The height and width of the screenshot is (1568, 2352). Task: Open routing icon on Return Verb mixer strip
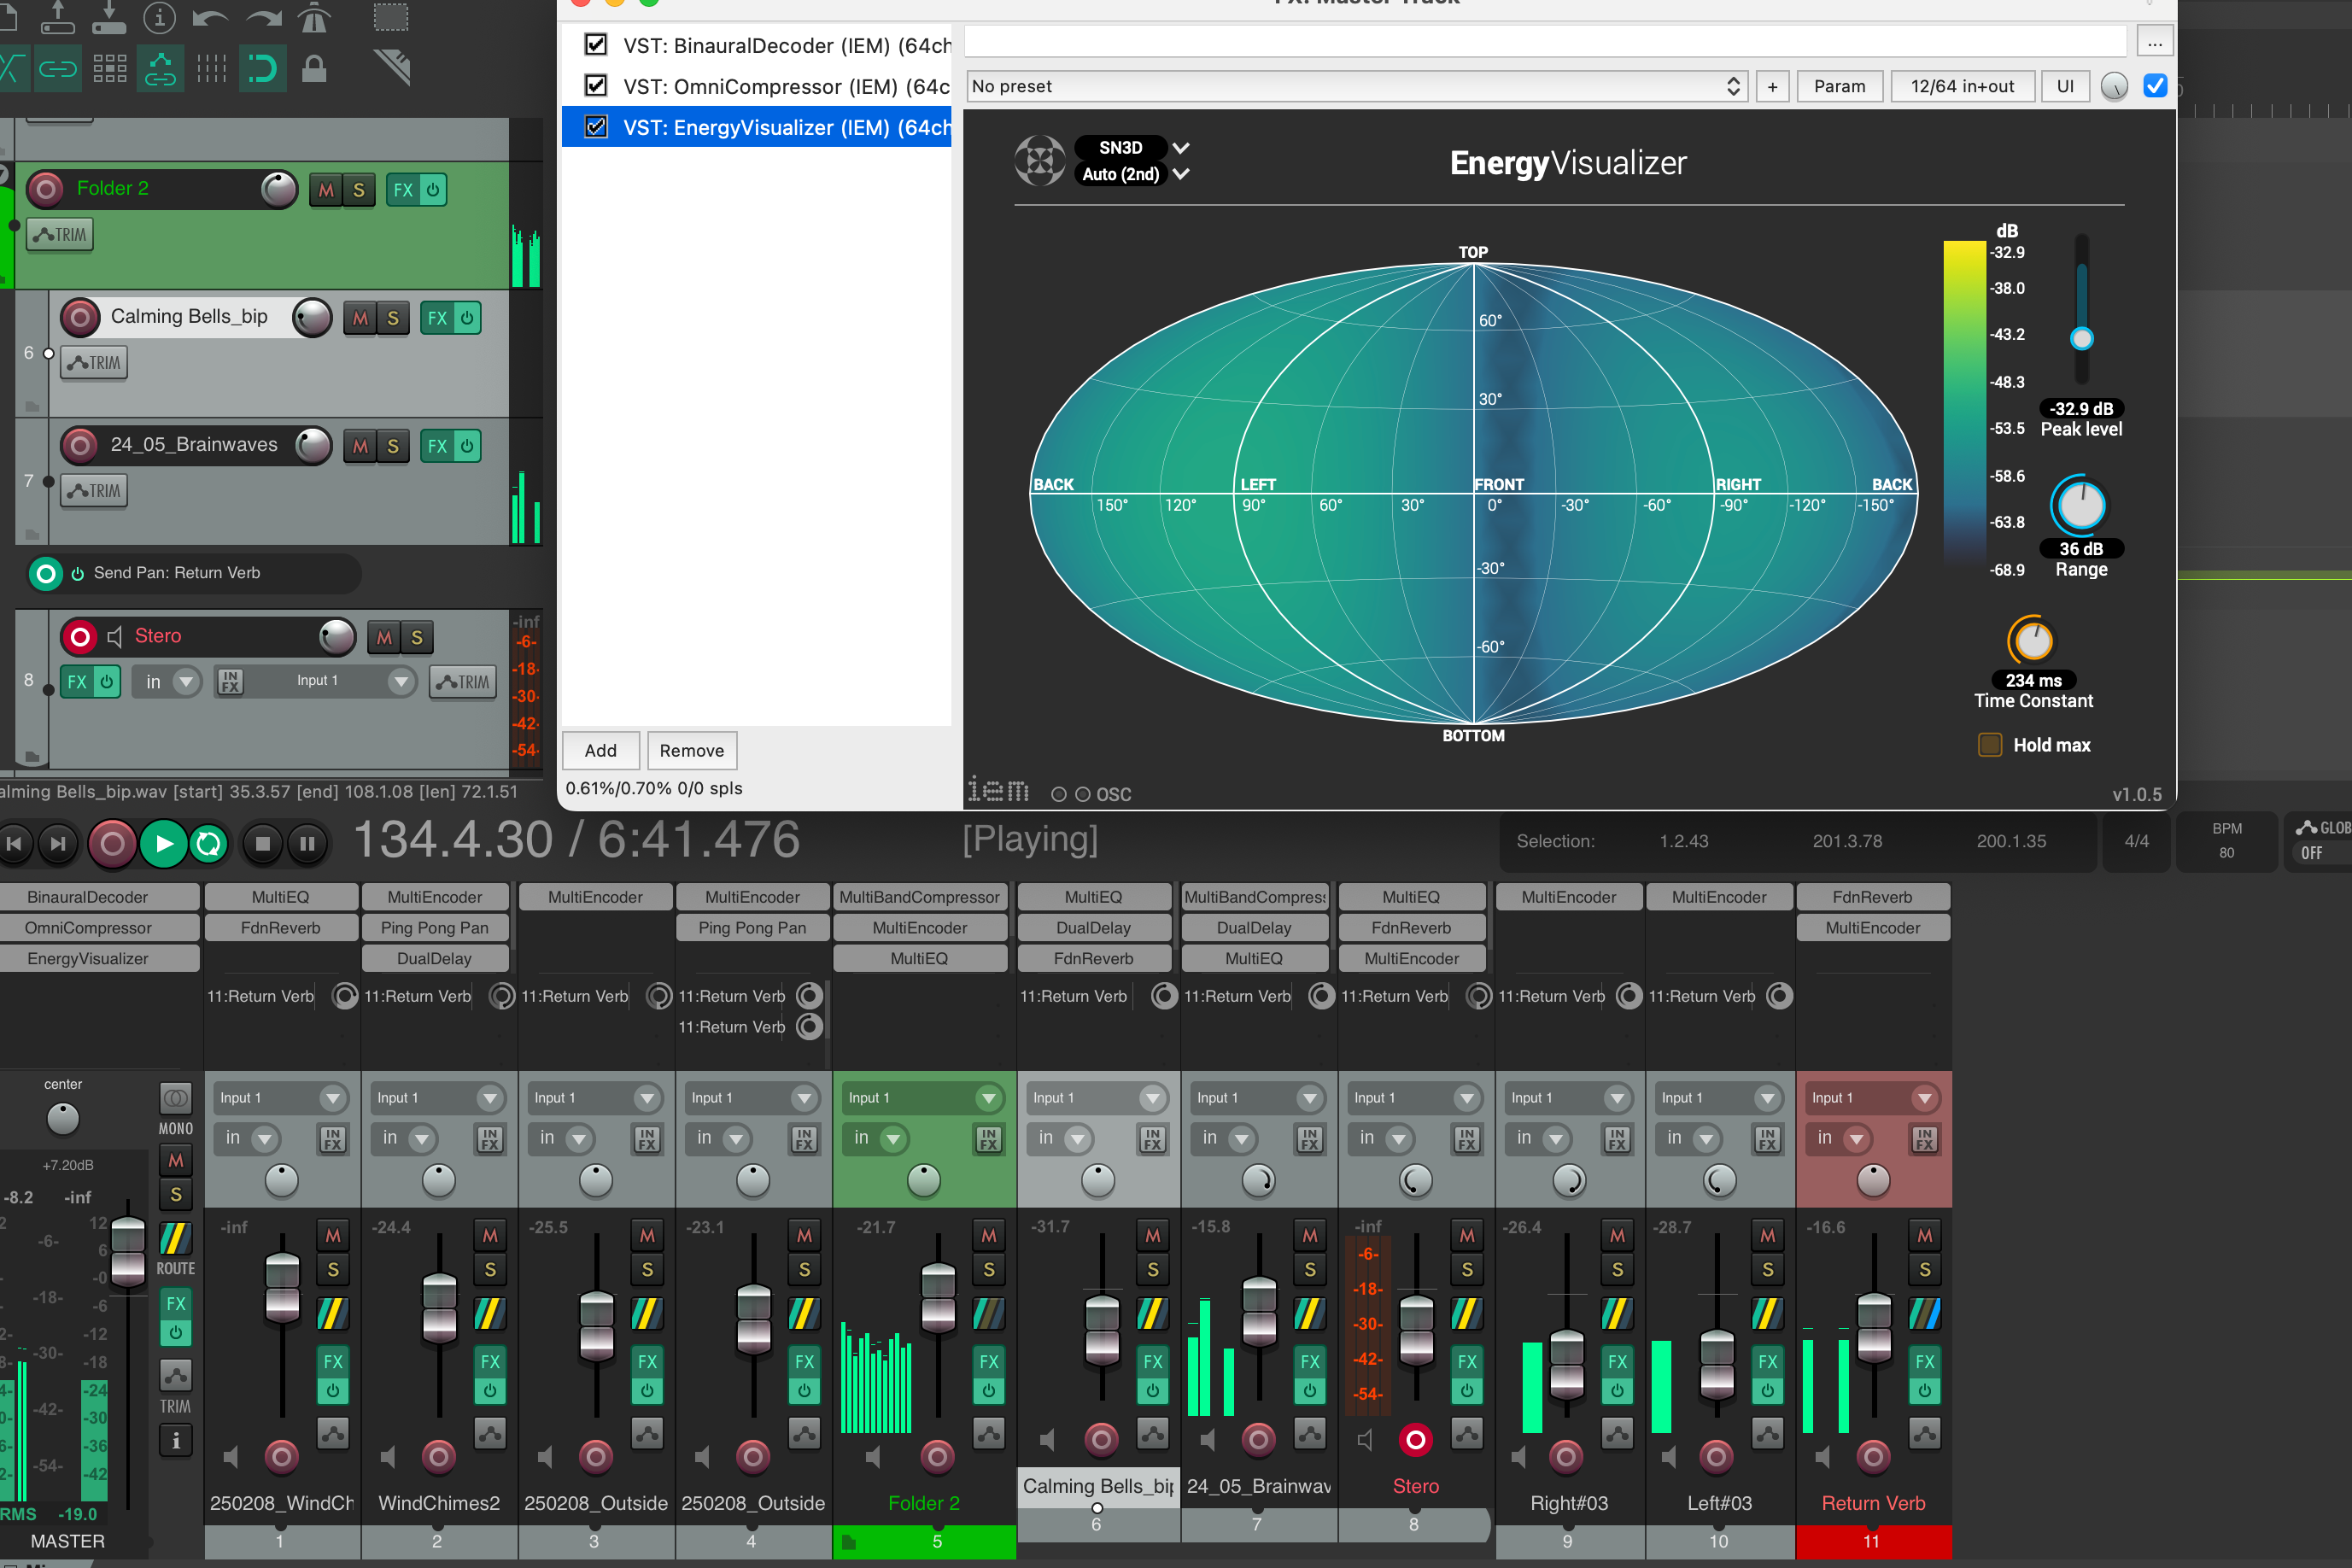click(1924, 1313)
